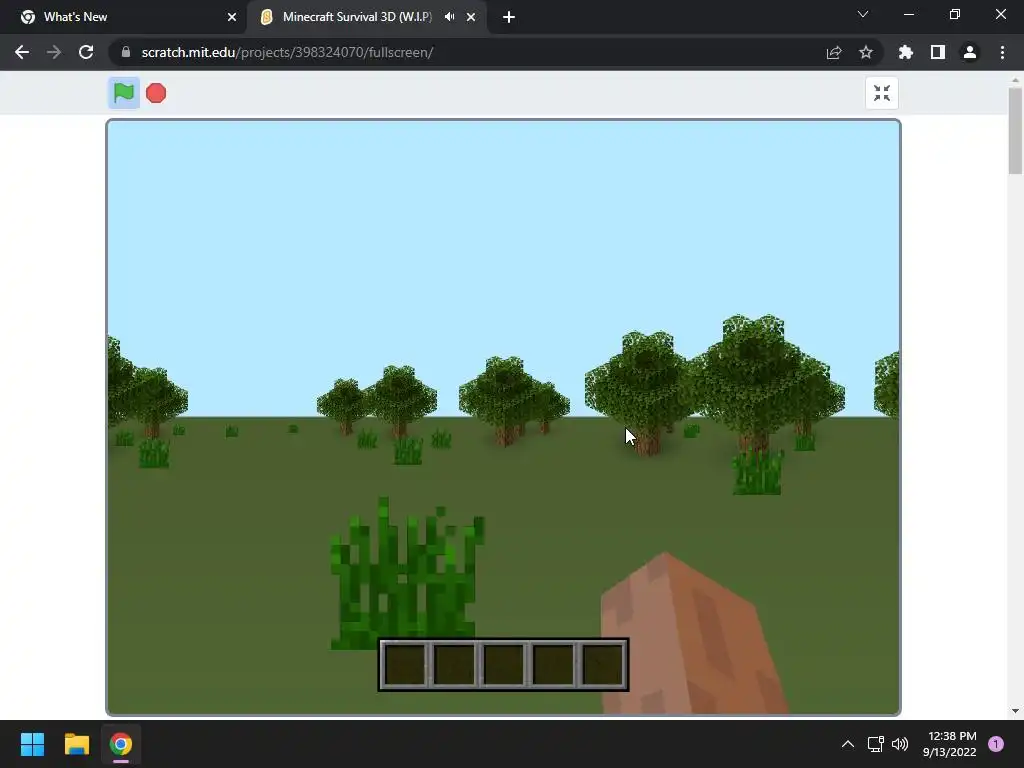Open Windows Start menu
The image size is (1024, 768).
[32, 744]
